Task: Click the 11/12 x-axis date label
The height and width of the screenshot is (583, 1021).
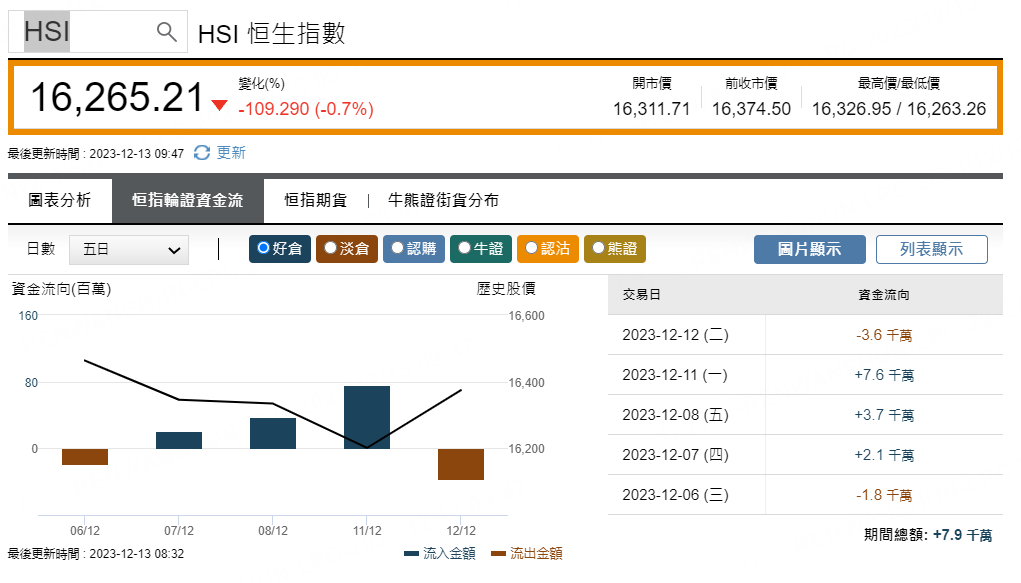Action: (367, 530)
